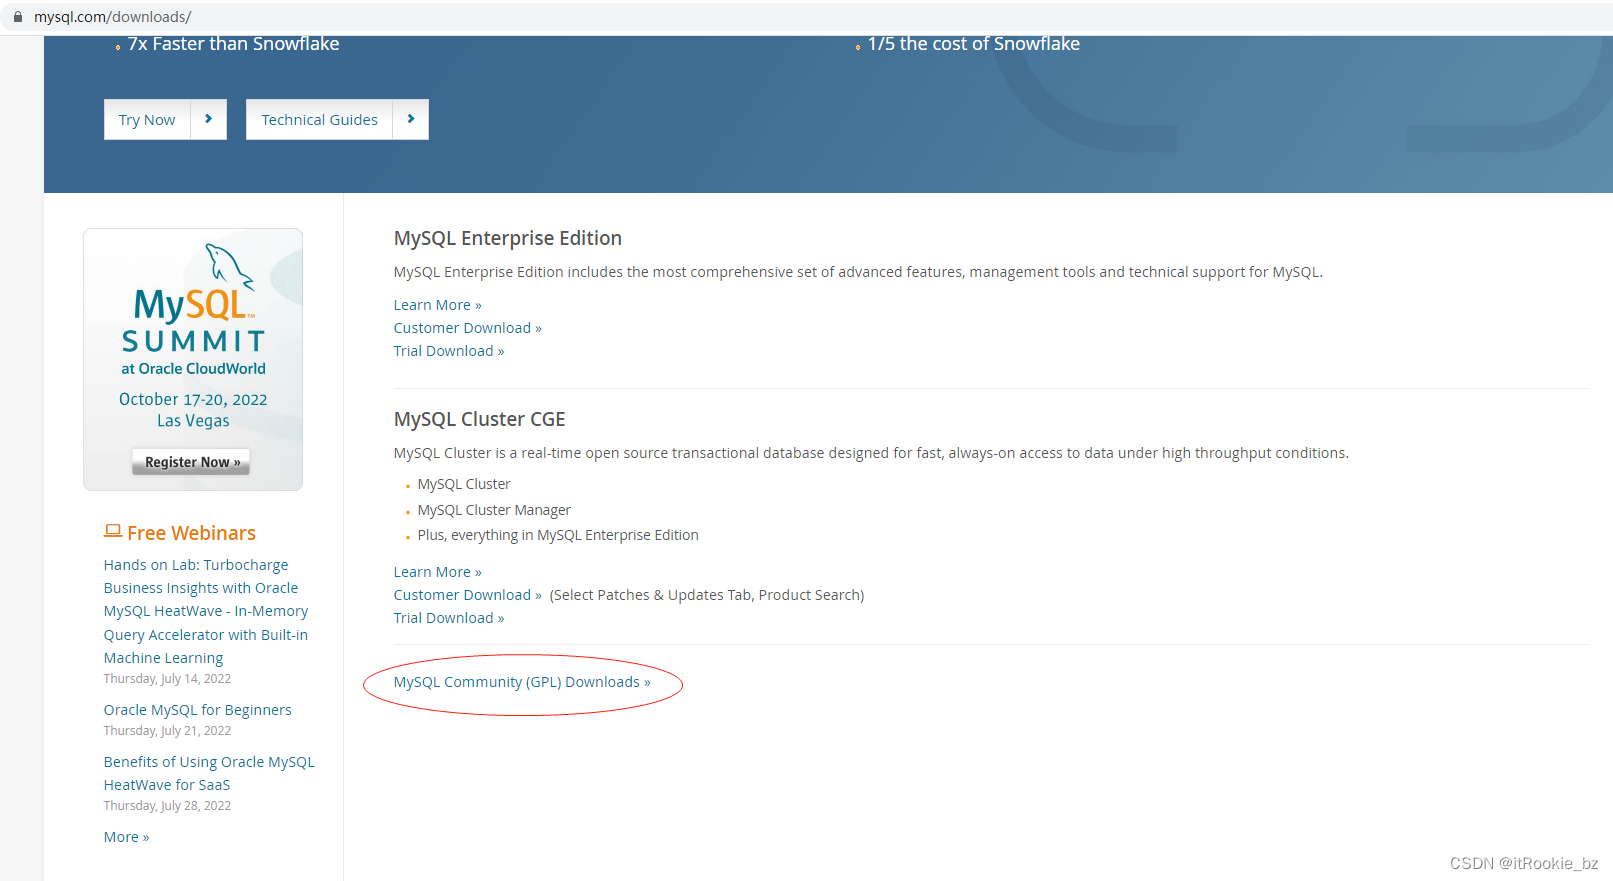Image resolution: width=1613 pixels, height=881 pixels.
Task: Click the mysql.com/downloads/ address bar URL
Action: tap(113, 17)
